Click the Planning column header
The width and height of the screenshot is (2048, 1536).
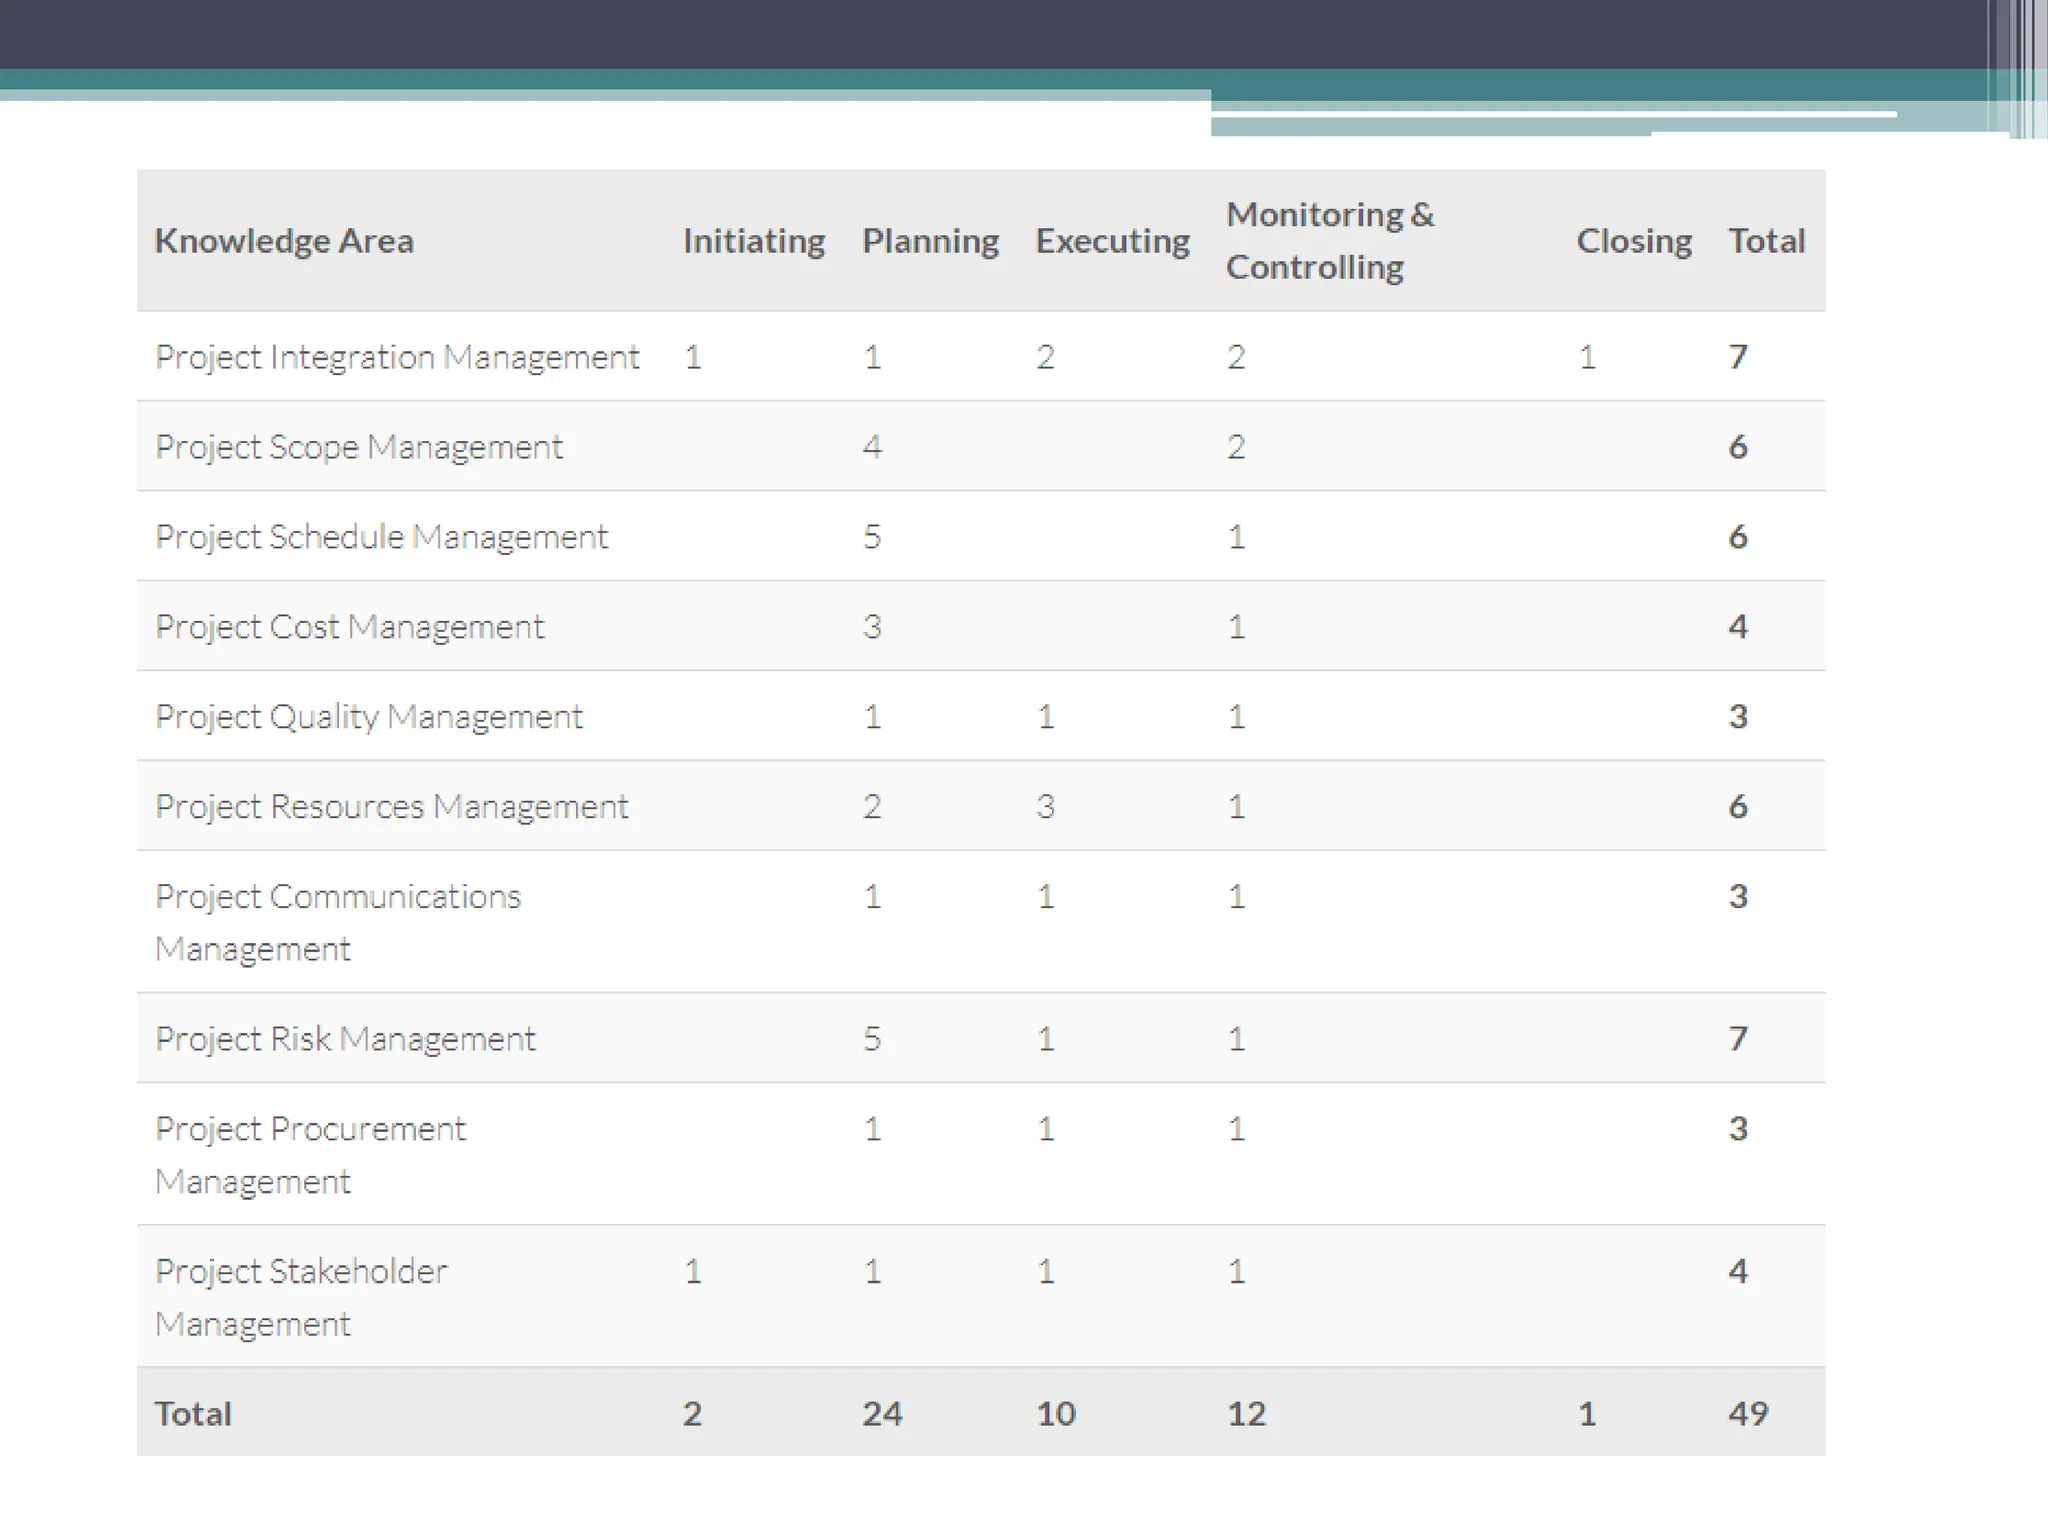[930, 241]
